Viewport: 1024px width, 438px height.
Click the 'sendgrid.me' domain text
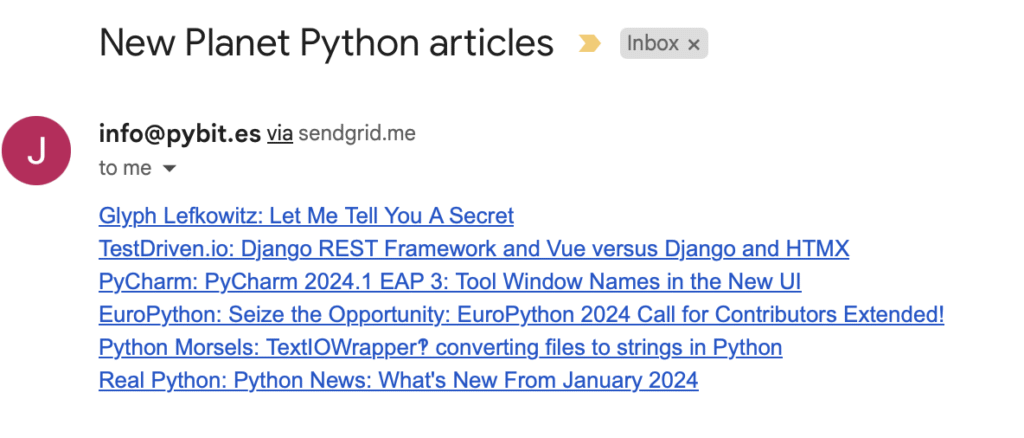tap(357, 133)
